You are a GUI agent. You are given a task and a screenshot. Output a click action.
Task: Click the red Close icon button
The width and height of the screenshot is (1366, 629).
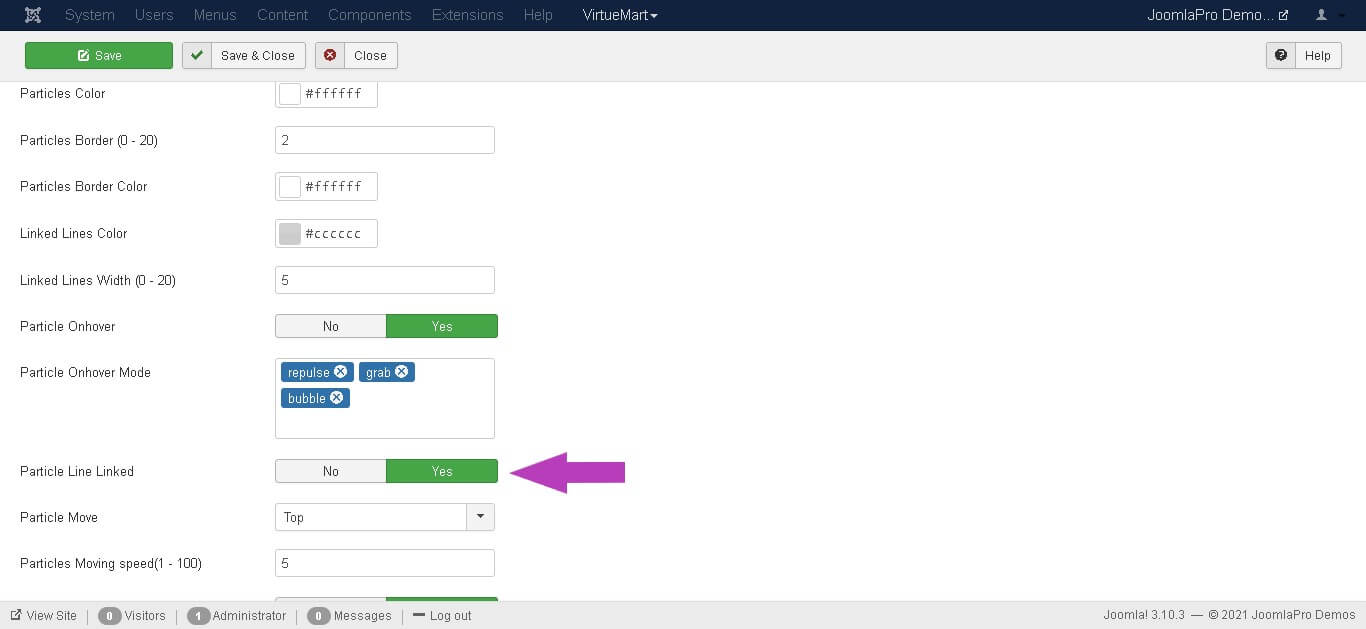coord(330,56)
